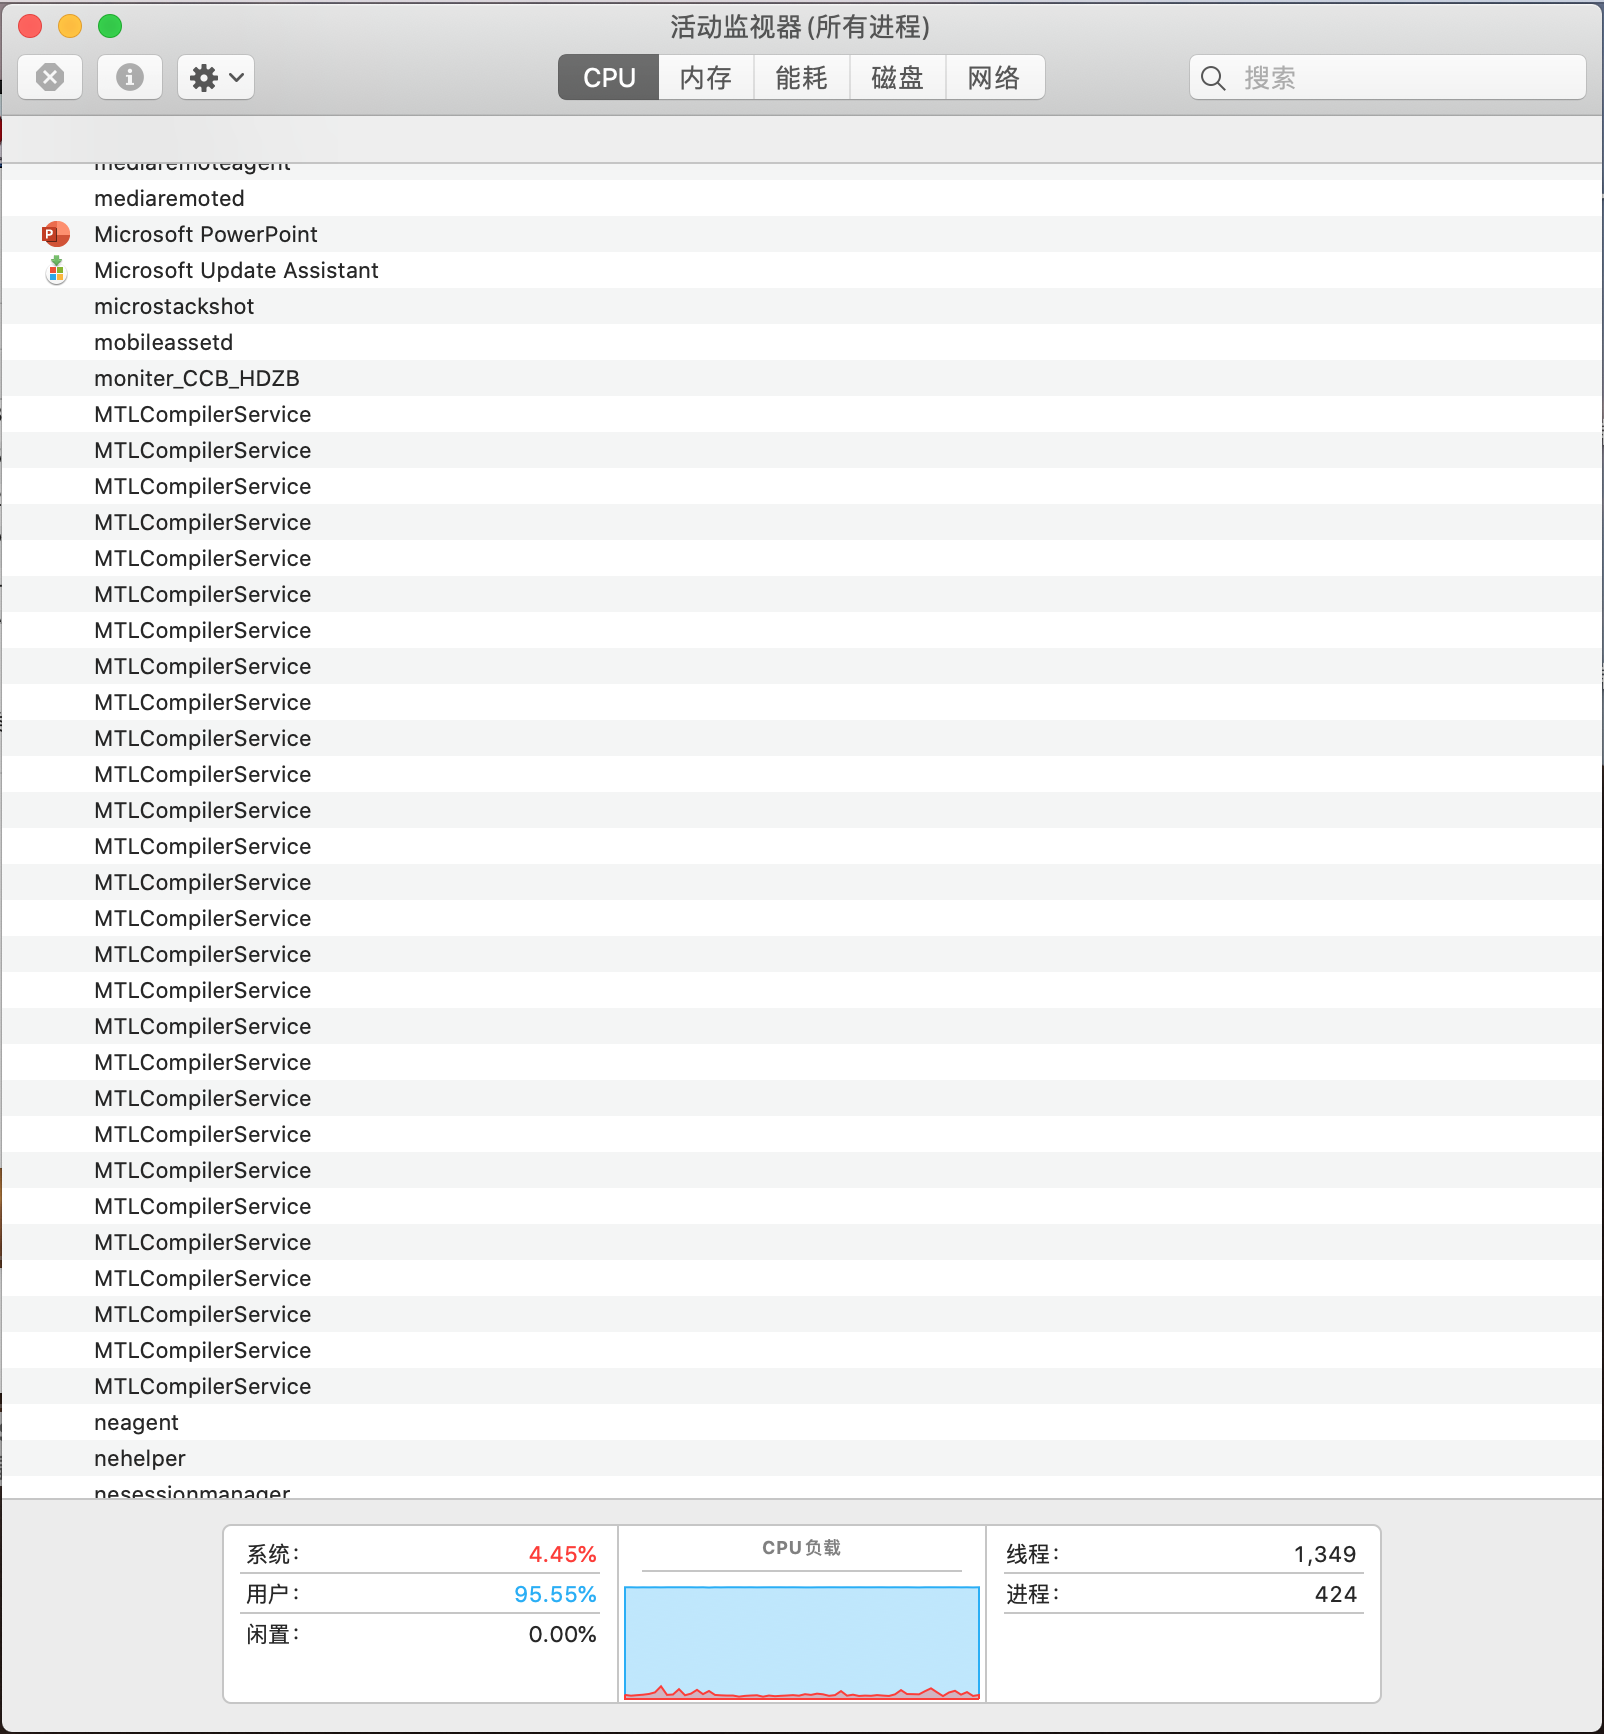Select the mediaremoted process row

169,198
